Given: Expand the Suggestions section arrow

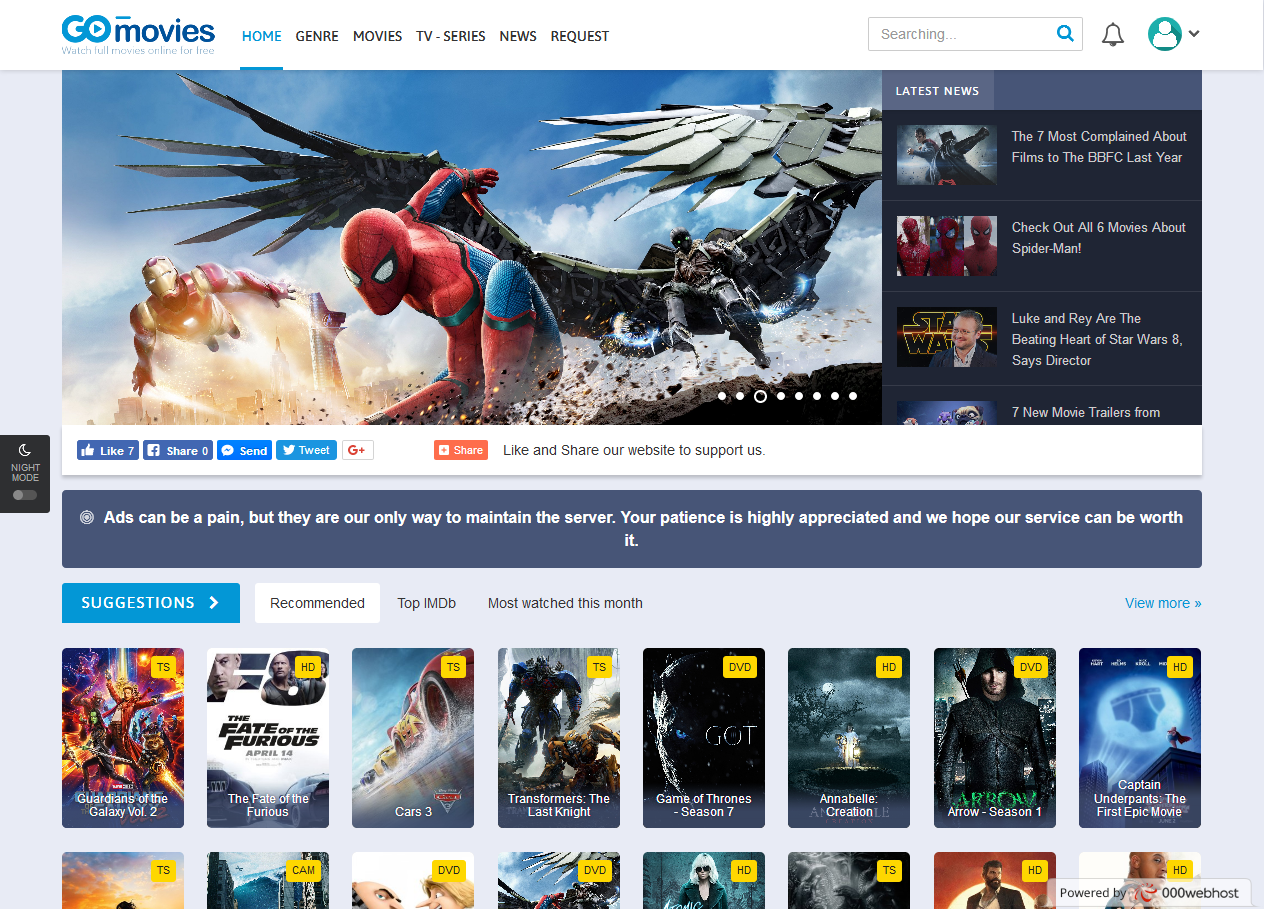Looking at the screenshot, I should click(214, 603).
